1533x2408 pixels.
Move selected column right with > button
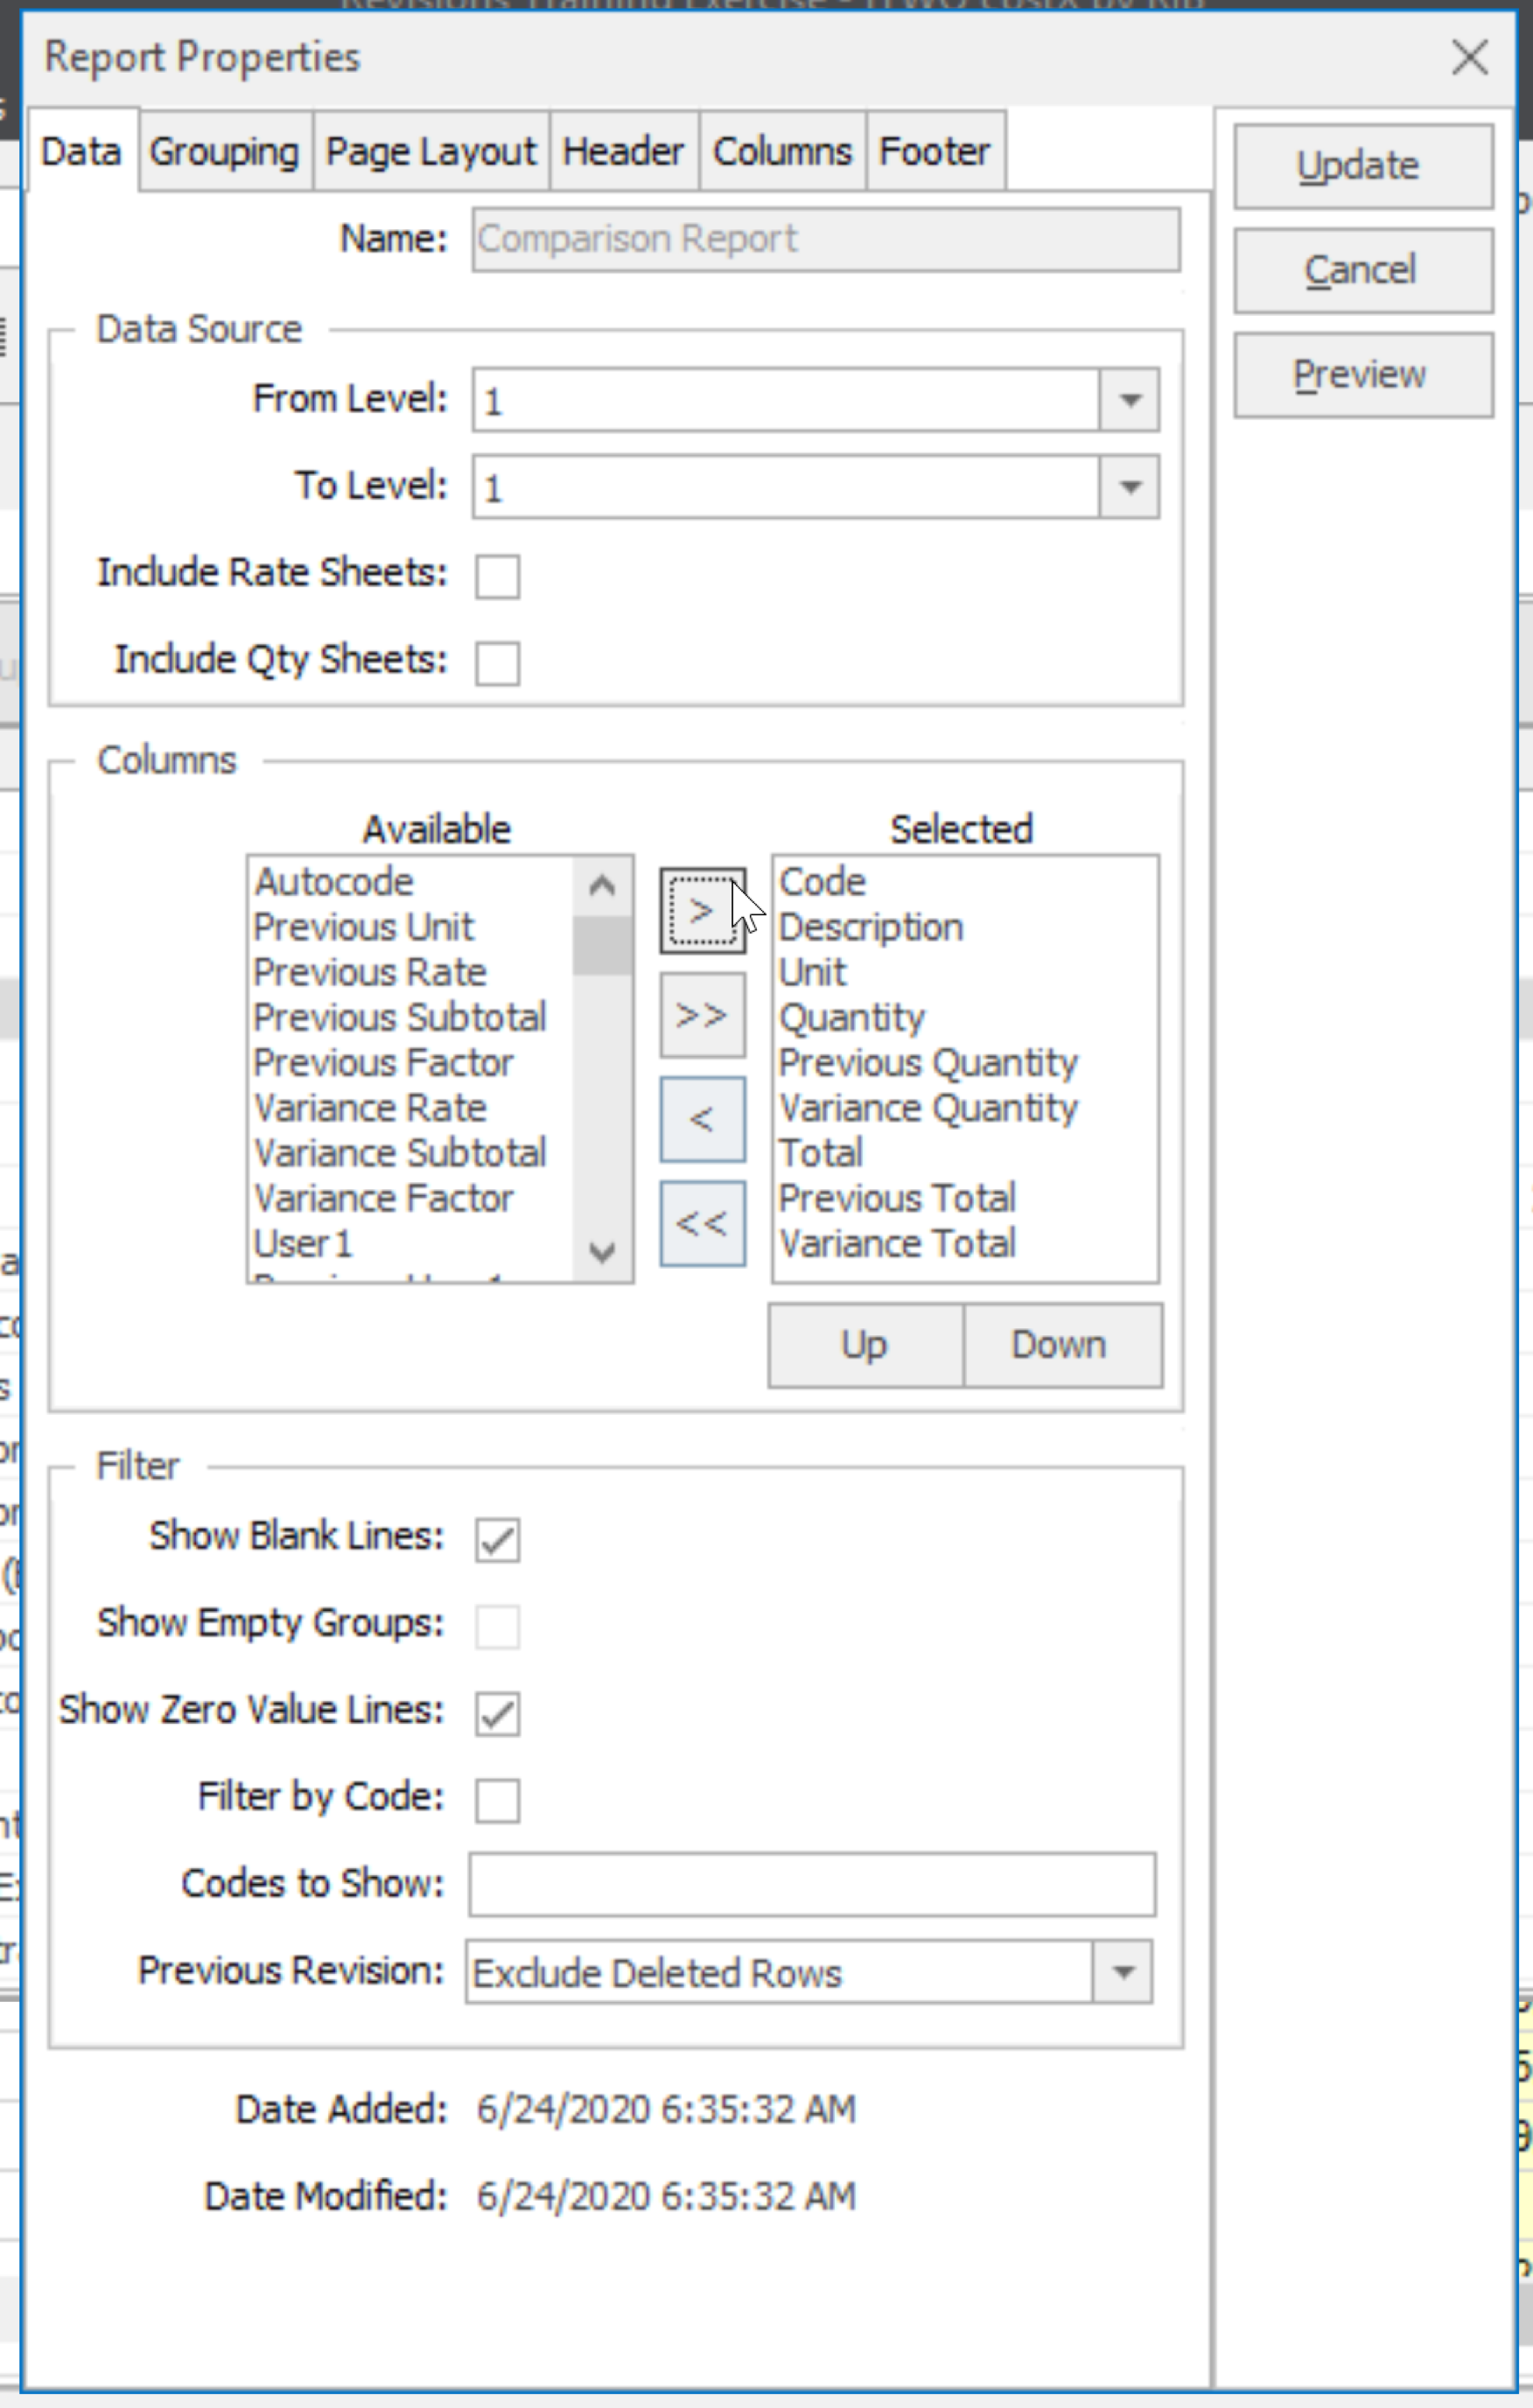(702, 910)
